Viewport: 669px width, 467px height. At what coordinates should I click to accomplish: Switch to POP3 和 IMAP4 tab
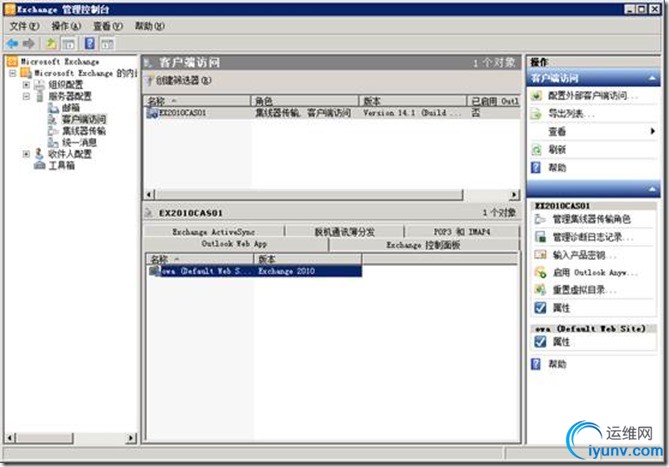point(462,232)
